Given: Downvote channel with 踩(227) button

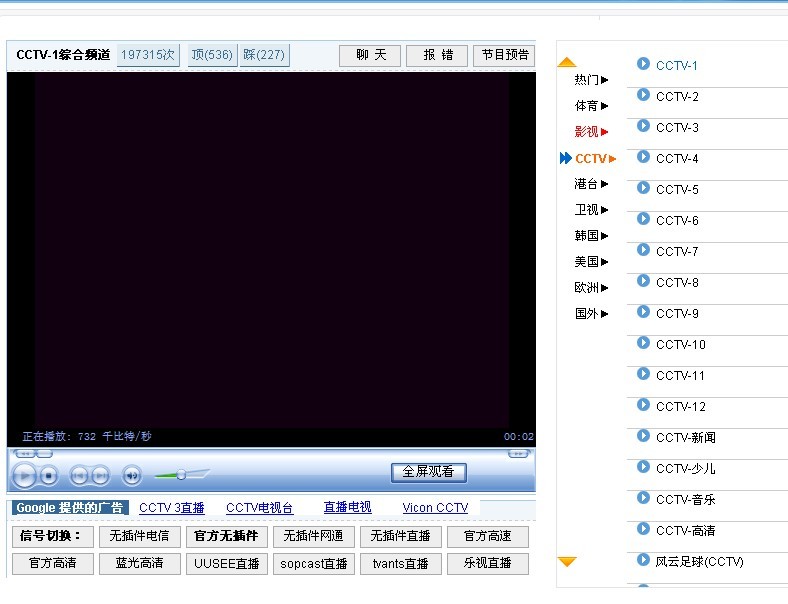Looking at the screenshot, I should (264, 55).
